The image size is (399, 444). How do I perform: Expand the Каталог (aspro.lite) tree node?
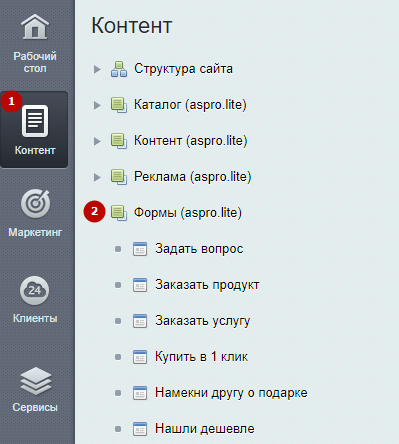(x=97, y=105)
